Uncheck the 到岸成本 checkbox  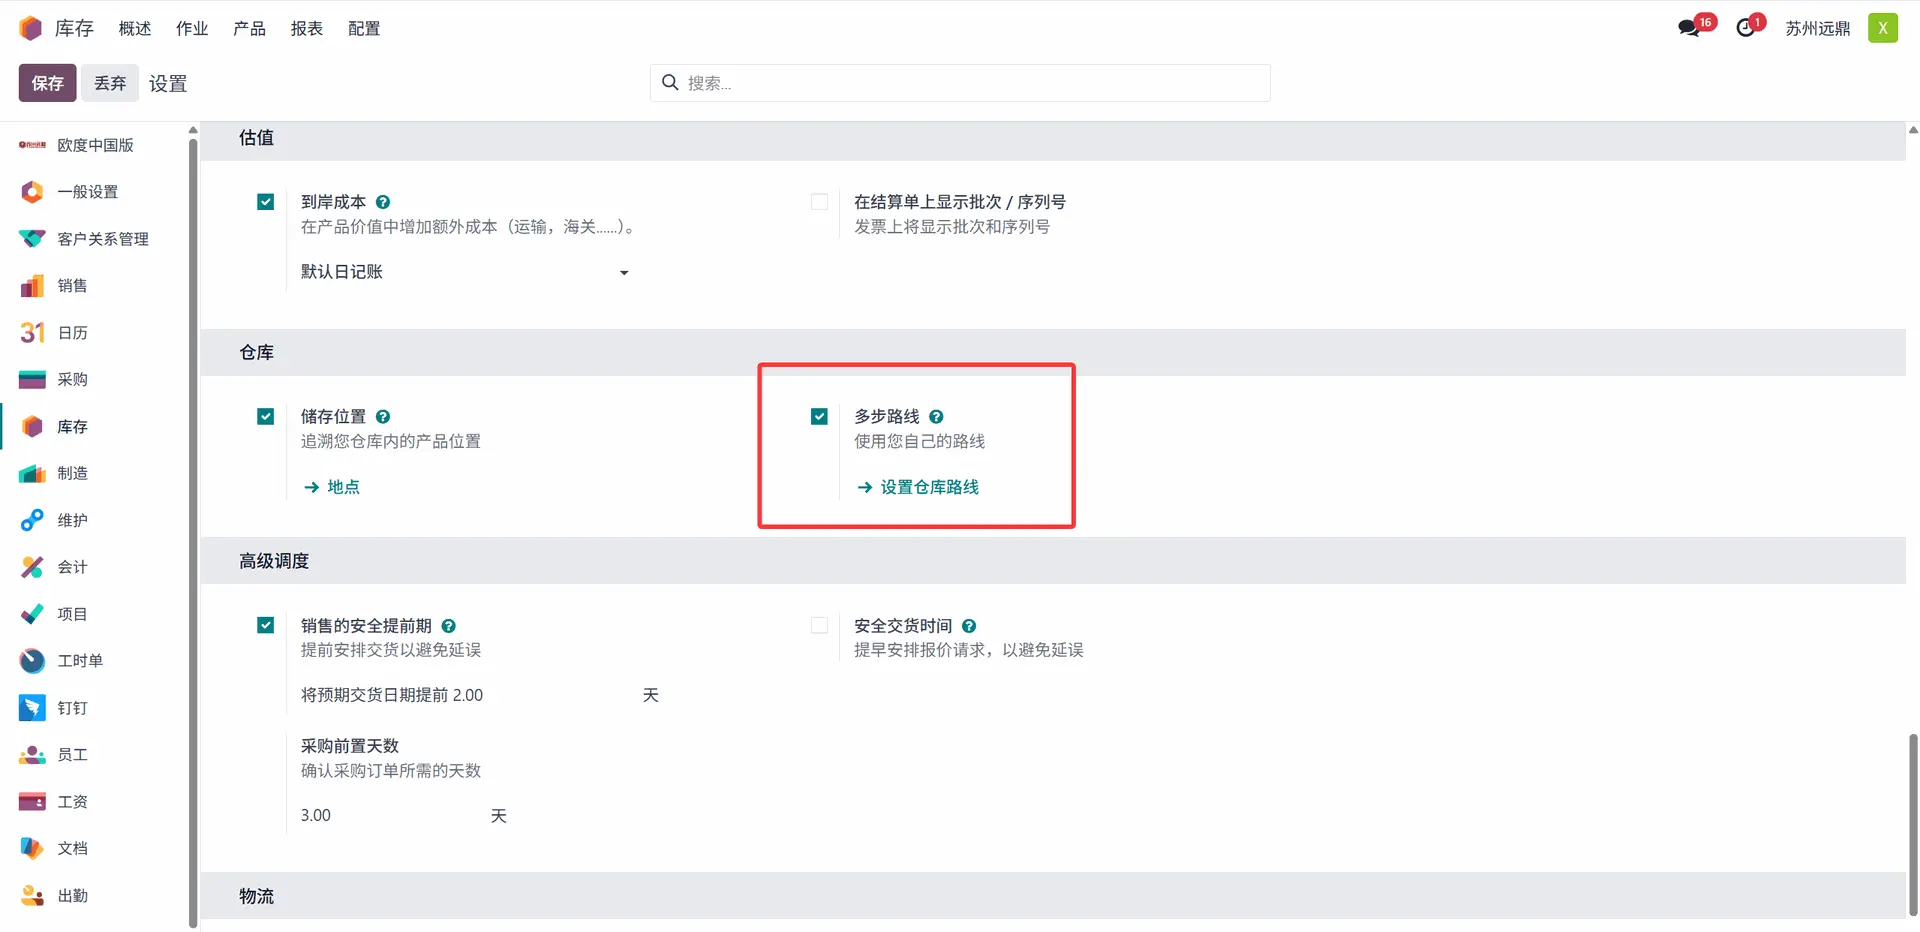tap(265, 202)
